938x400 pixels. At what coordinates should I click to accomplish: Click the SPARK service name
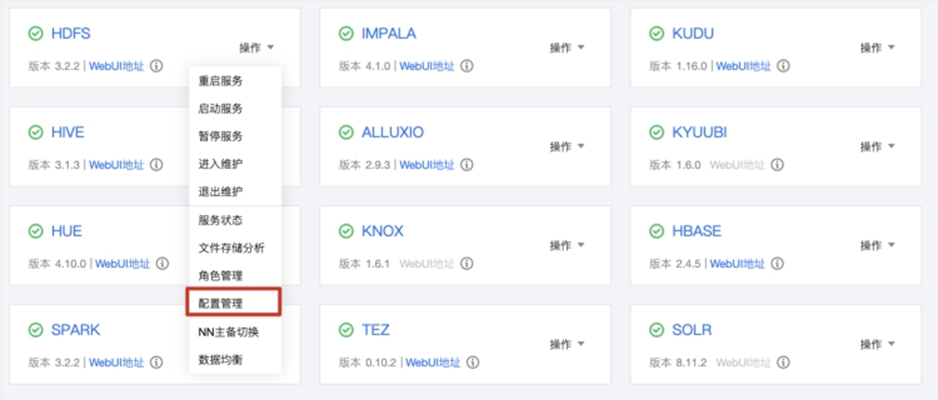pos(76,330)
